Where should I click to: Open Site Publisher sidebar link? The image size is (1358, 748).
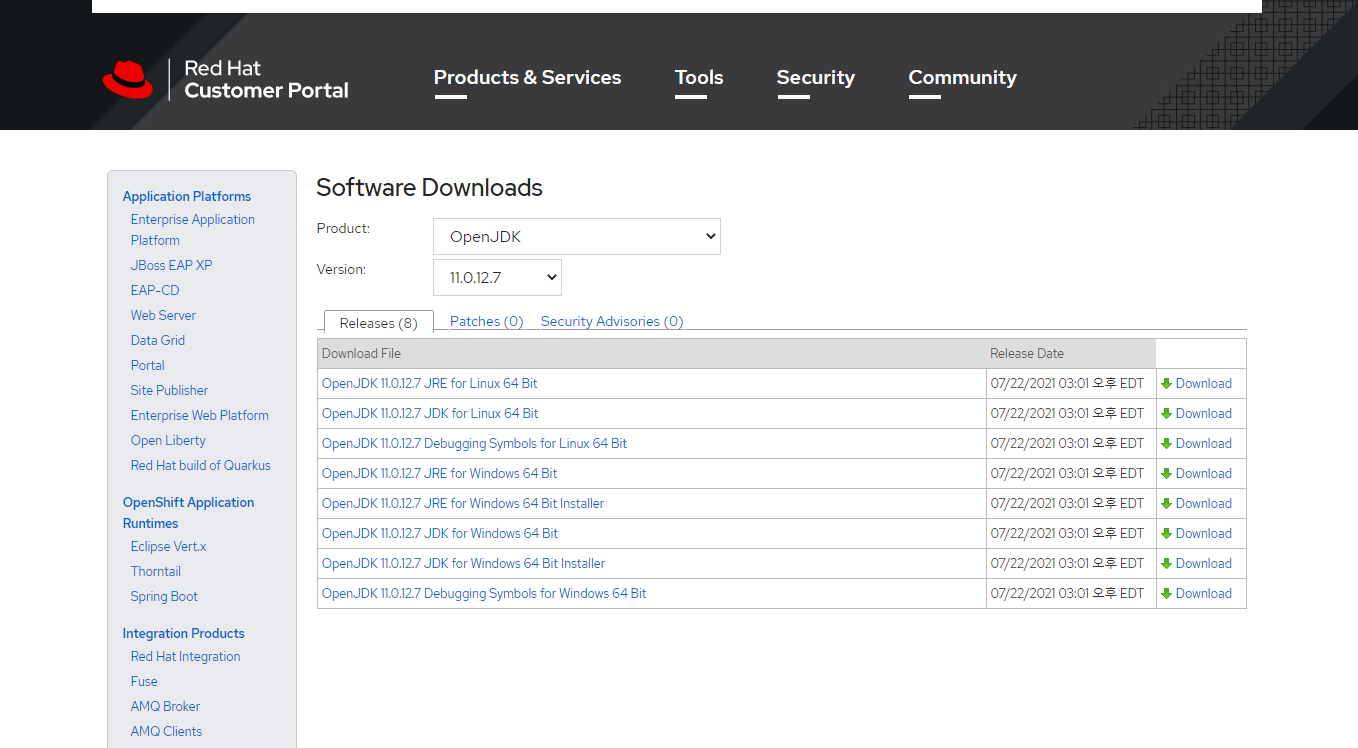pos(170,391)
